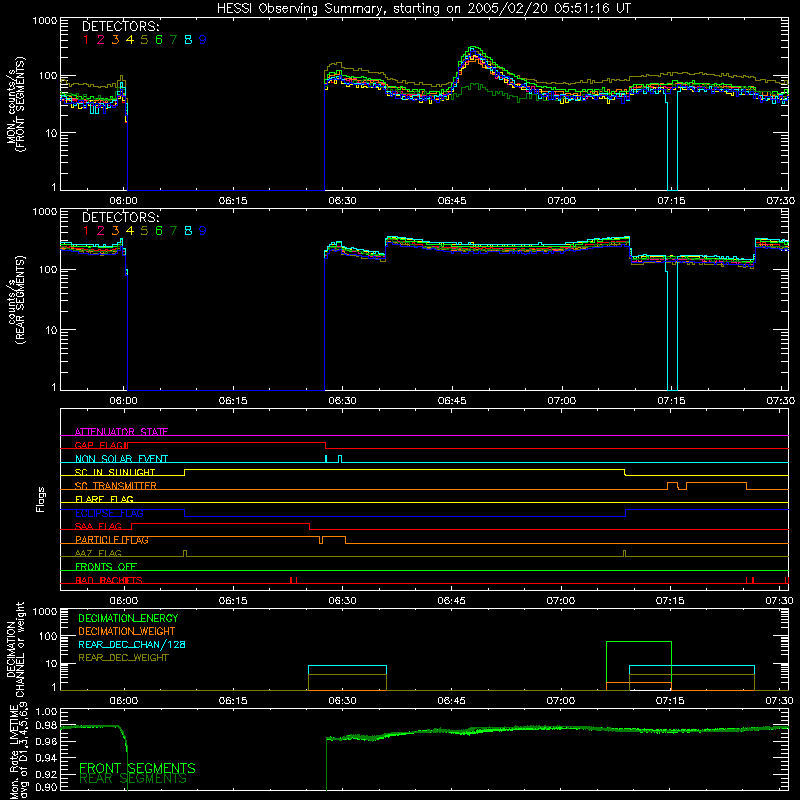Click dark green detector '7' in rear segments legend
Viewport: 800px width, 800px height.
click(x=173, y=231)
